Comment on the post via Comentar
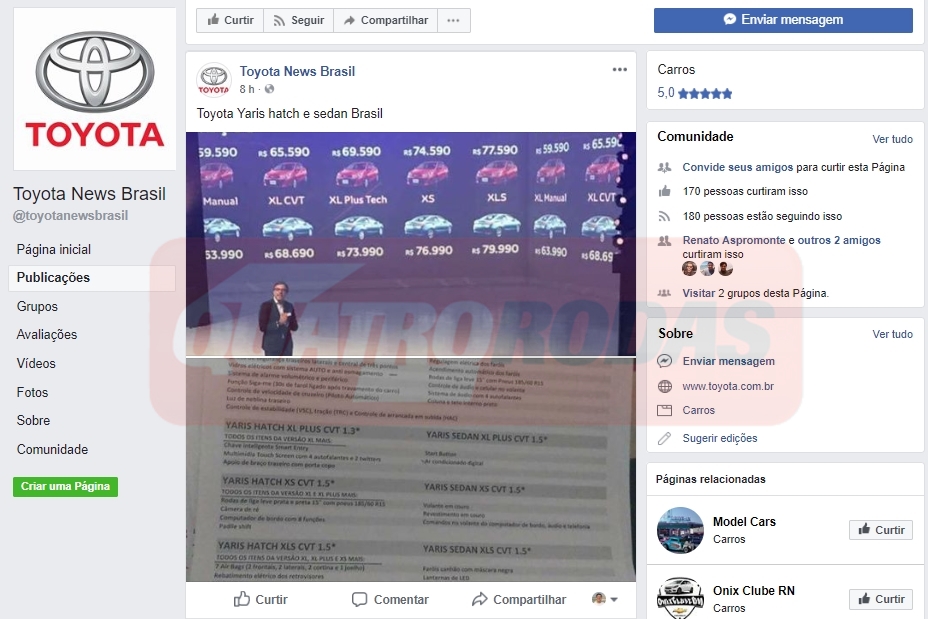The image size is (928, 619). click(390, 599)
